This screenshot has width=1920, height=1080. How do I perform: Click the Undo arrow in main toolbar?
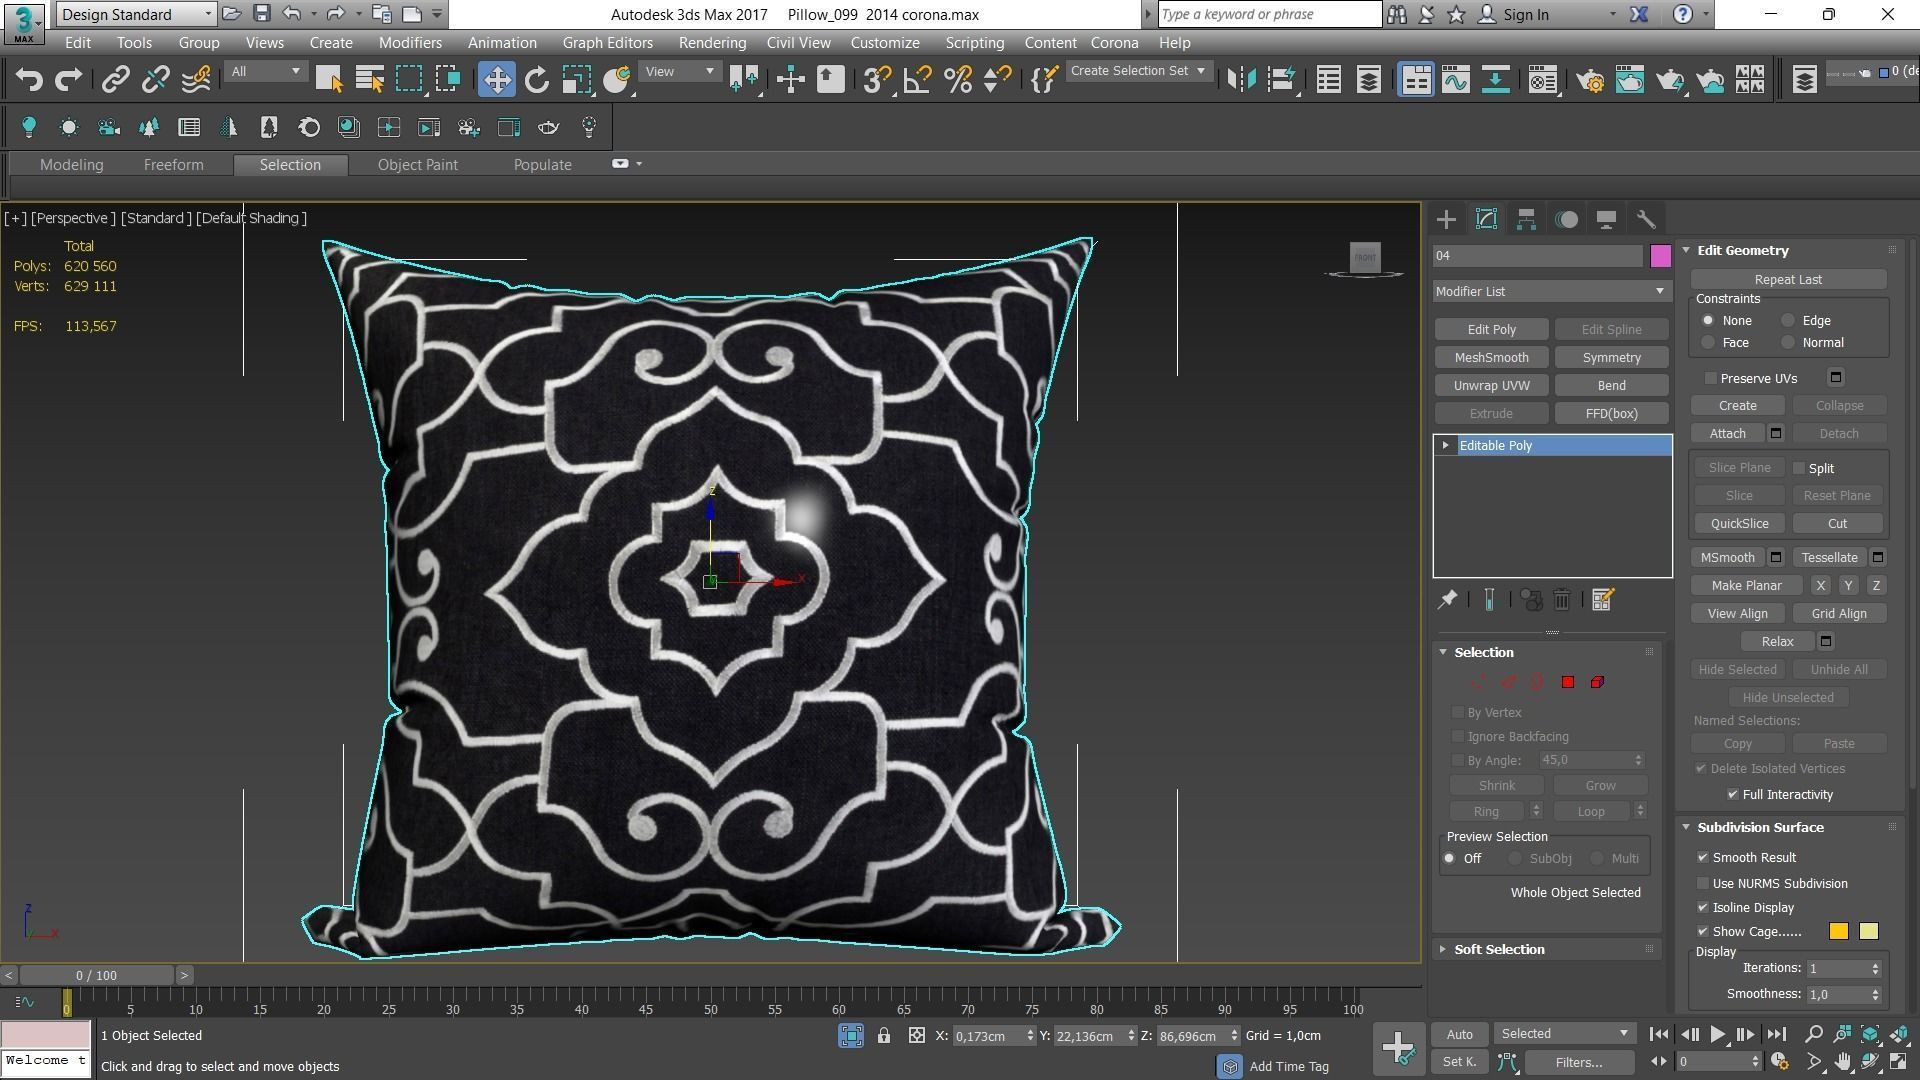pyautogui.click(x=29, y=80)
